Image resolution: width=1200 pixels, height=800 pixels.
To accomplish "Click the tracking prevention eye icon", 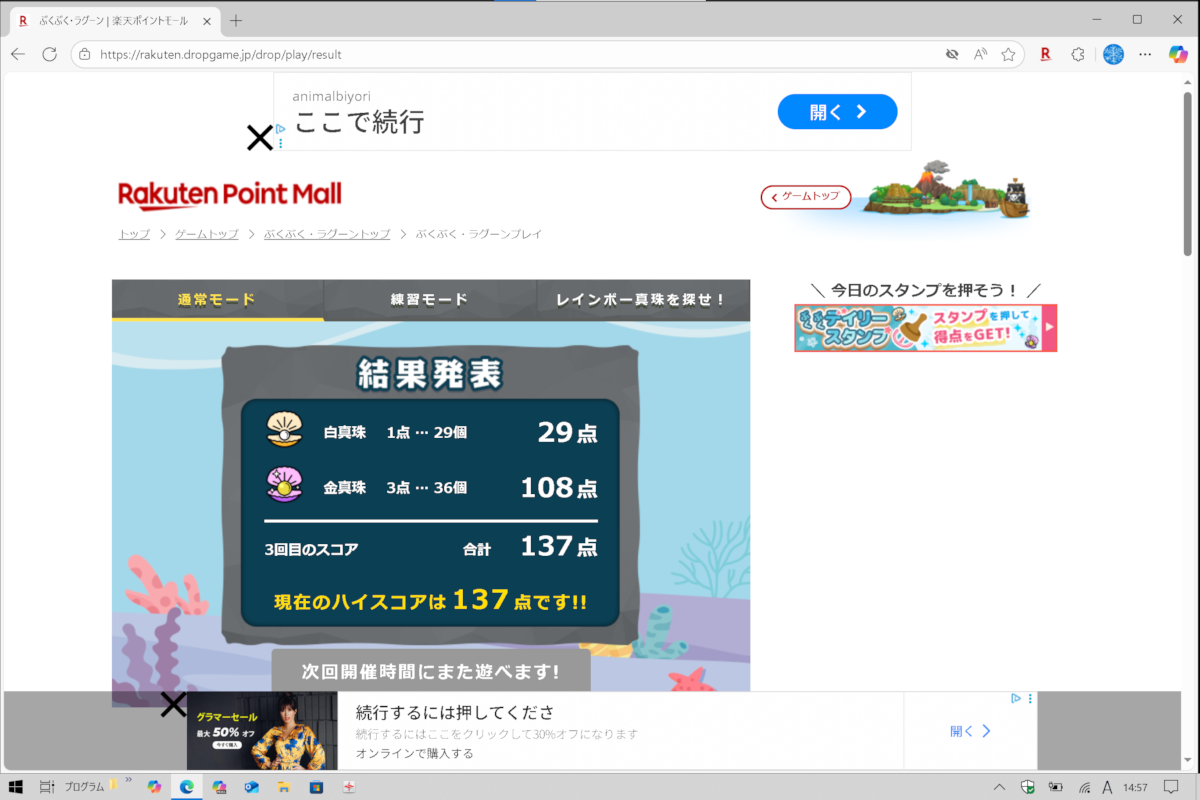I will coord(952,55).
